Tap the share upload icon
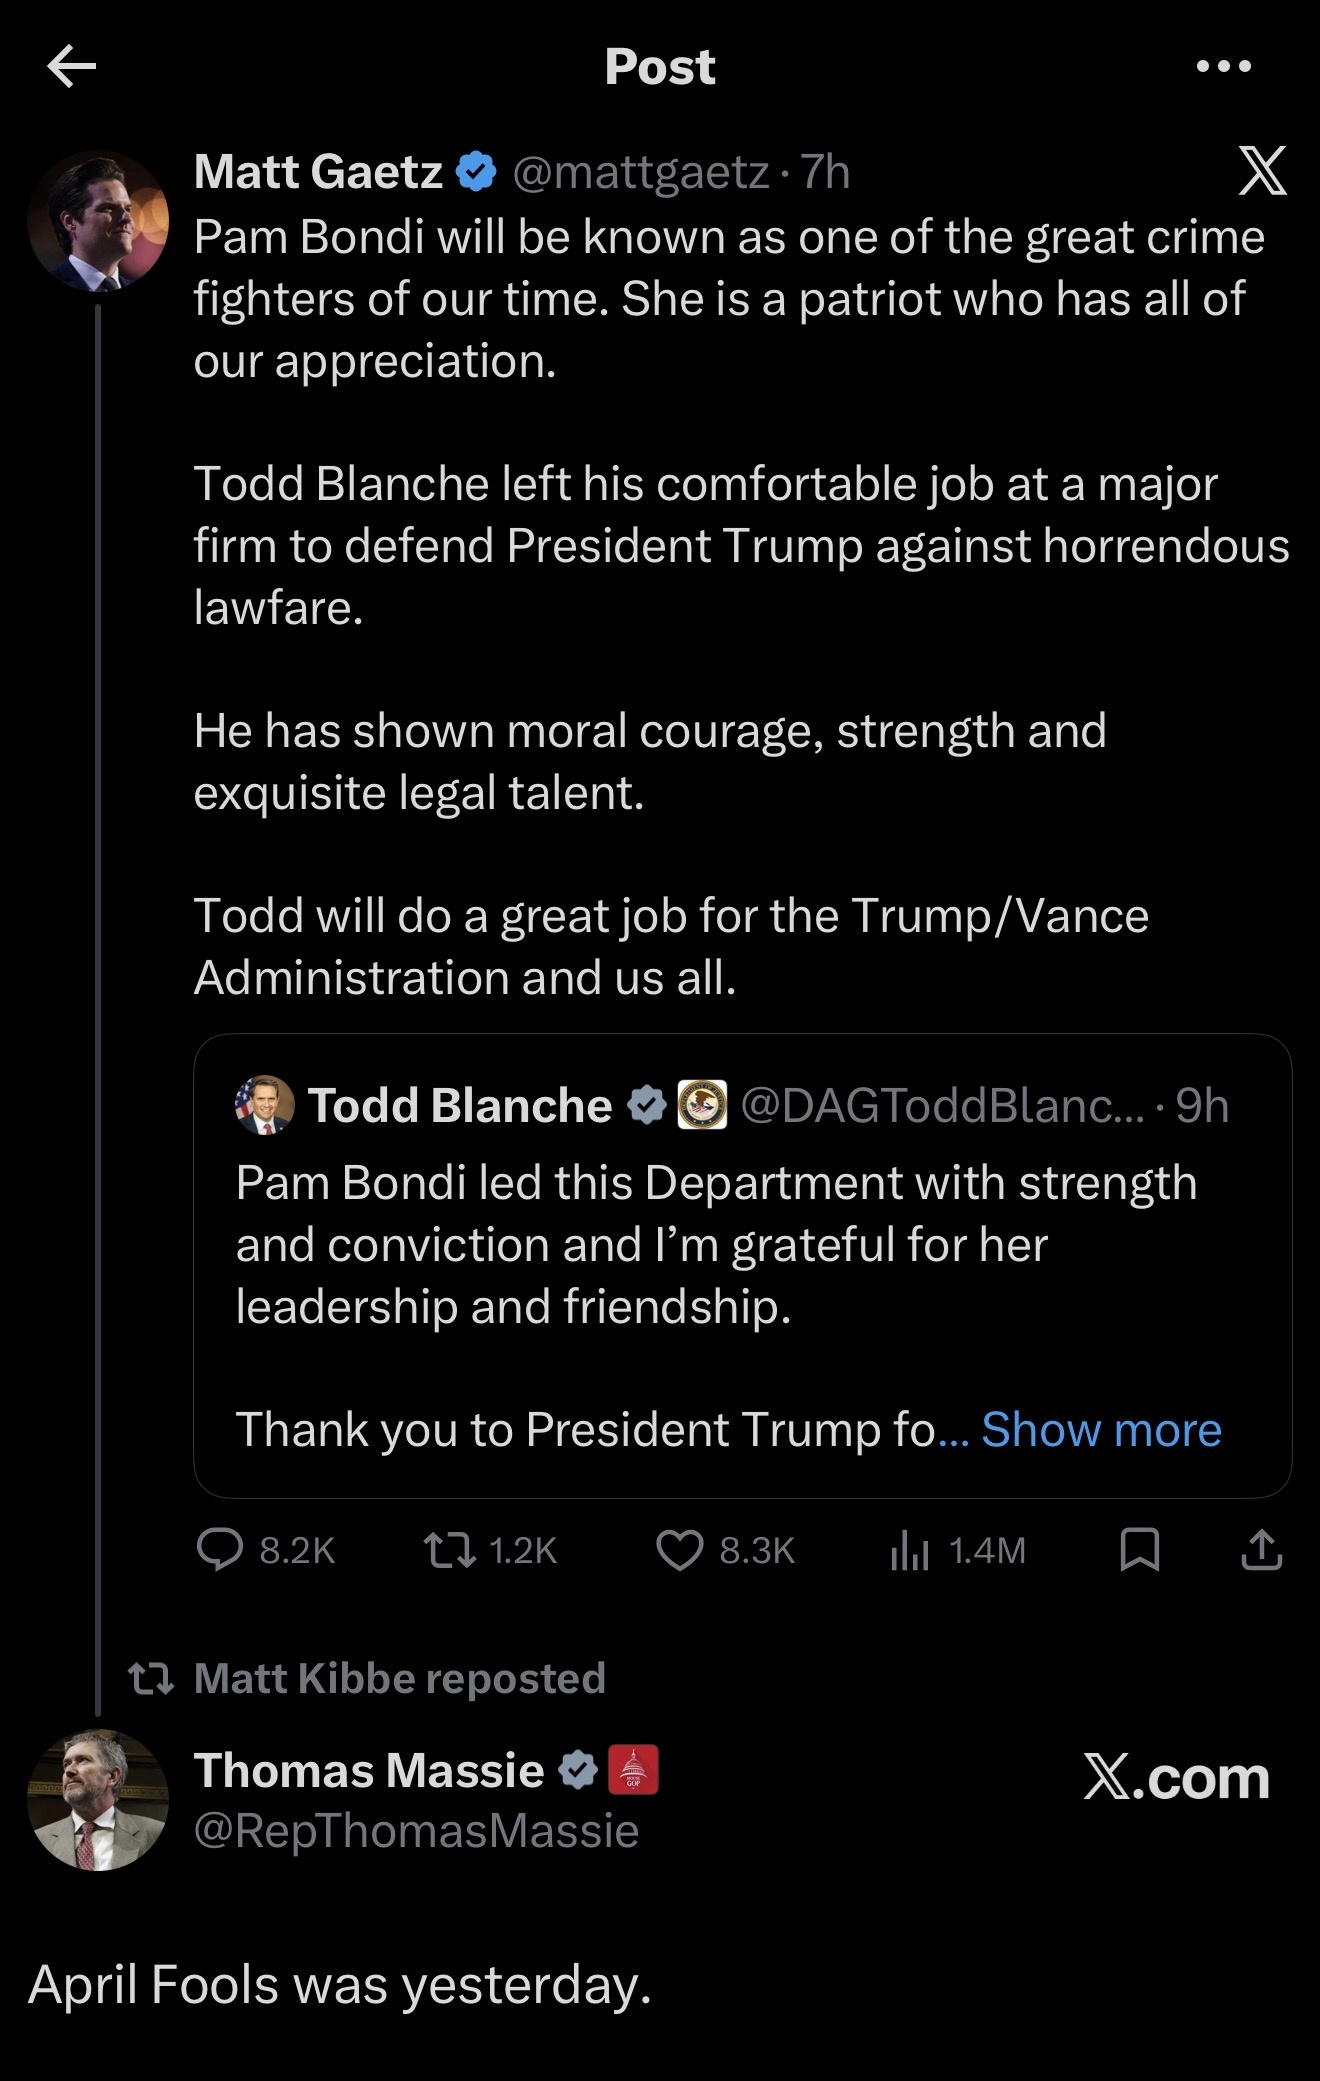The image size is (1320, 2081). tap(1261, 1550)
